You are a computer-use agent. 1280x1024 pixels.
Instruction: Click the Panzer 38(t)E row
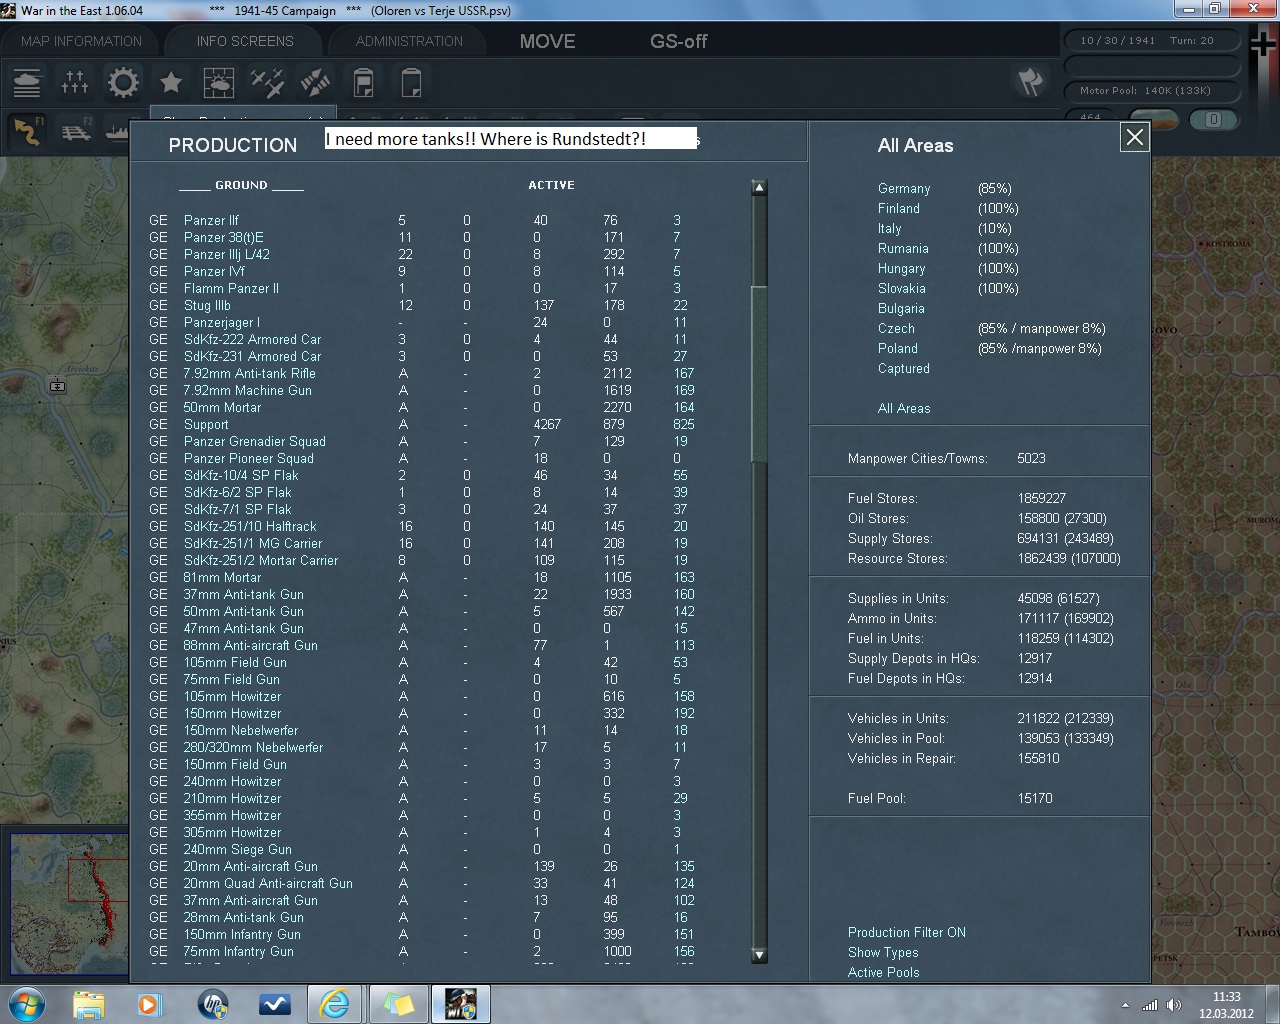[x=416, y=237]
